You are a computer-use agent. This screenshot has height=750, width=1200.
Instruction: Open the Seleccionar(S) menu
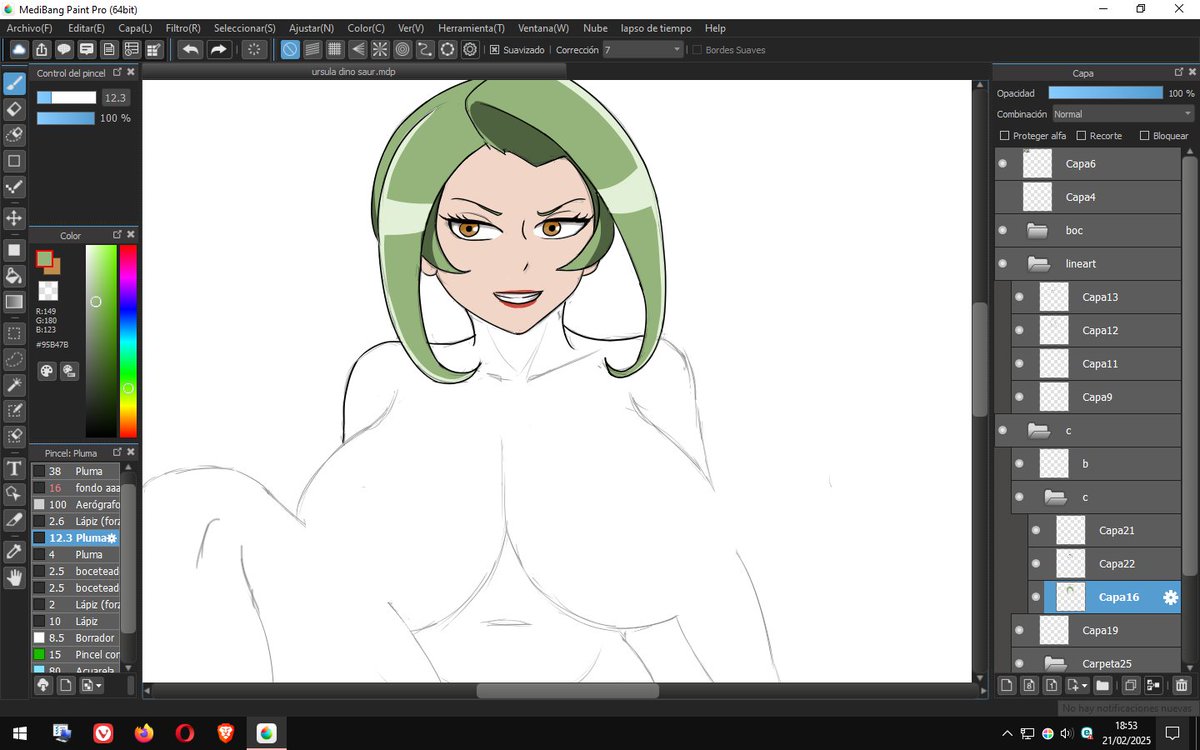(245, 28)
